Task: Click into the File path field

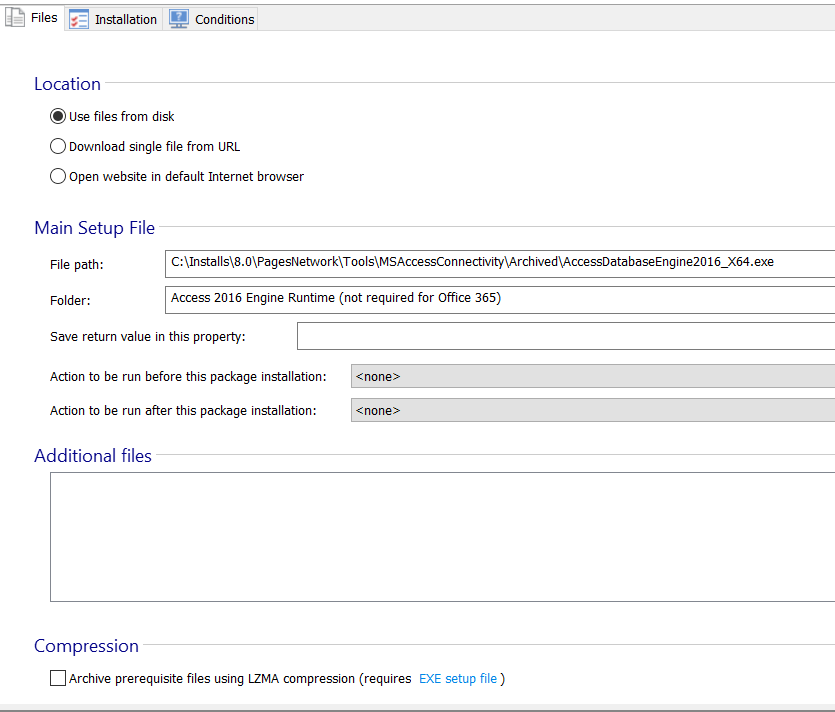Action: pyautogui.click(x=500, y=263)
